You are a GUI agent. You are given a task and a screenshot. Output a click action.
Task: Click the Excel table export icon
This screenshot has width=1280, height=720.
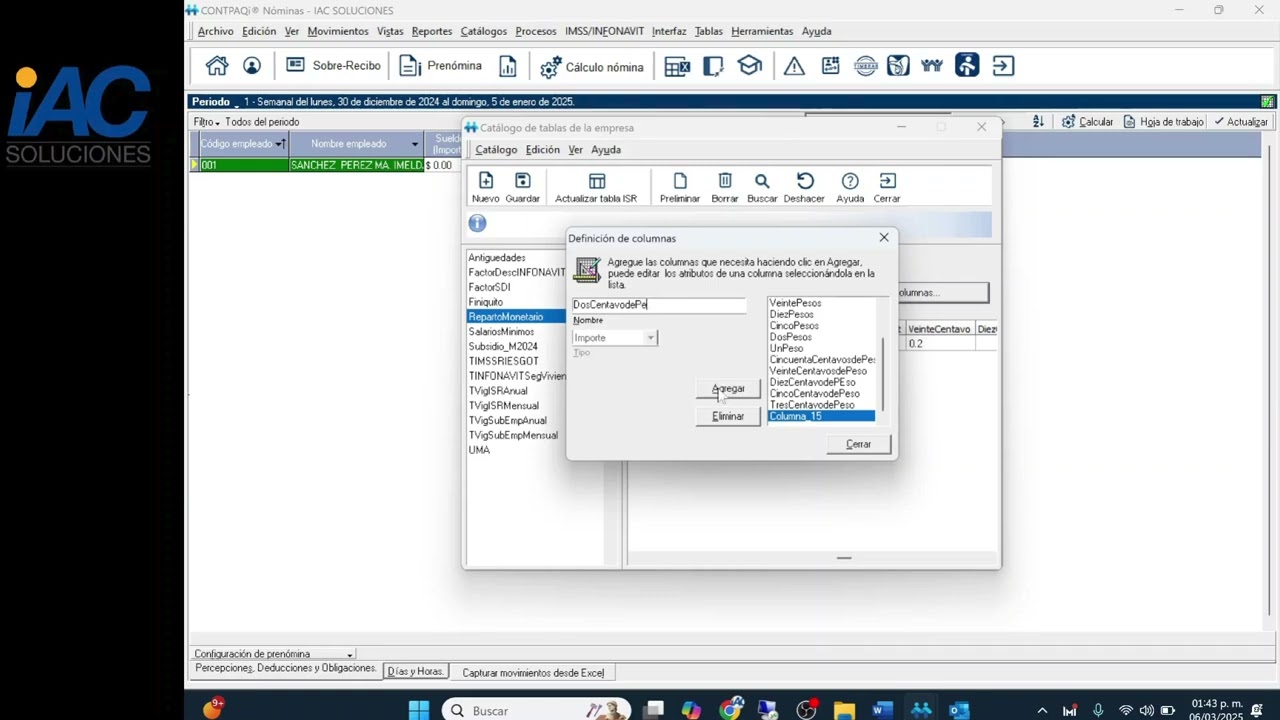677,66
